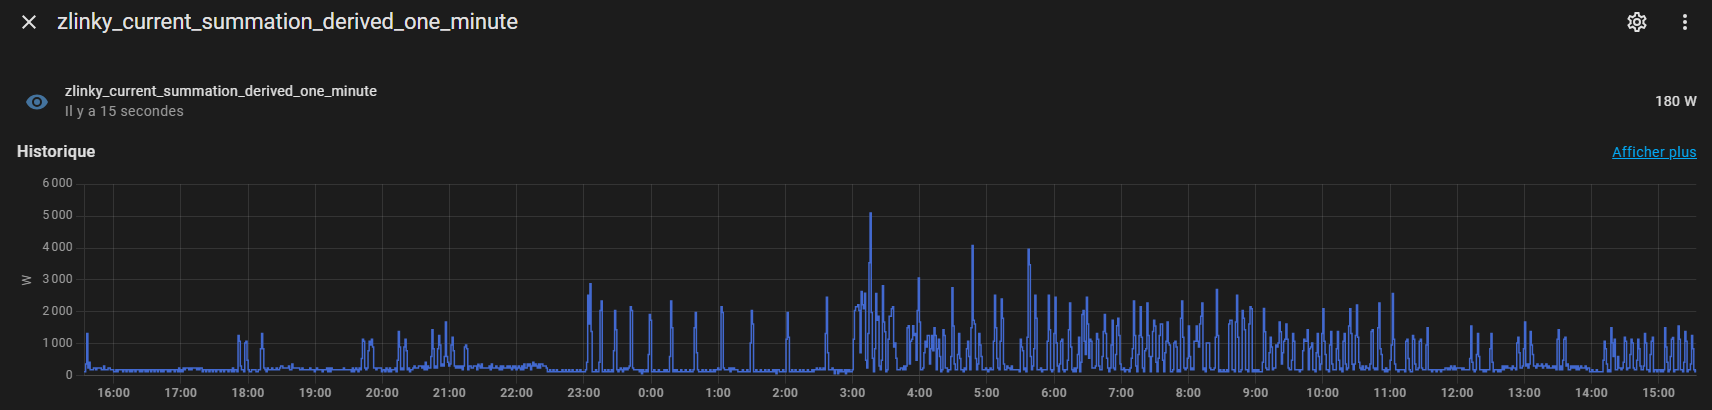Click 'Afficher plus' history link
This screenshot has width=1712, height=410.
pyautogui.click(x=1654, y=152)
